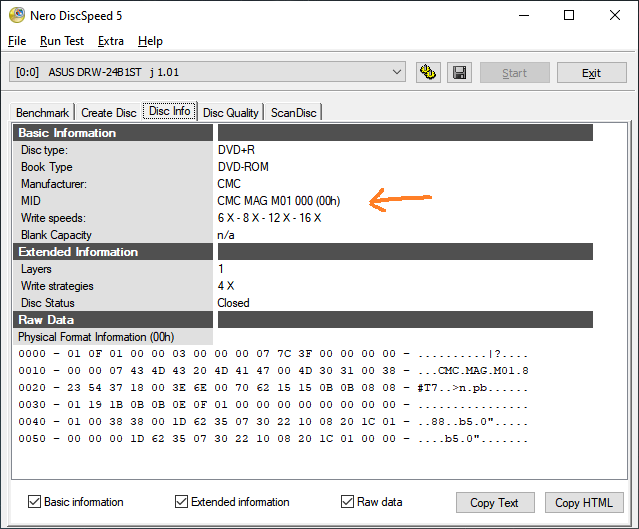Open the drive selection dropdown
This screenshot has width=639, height=529.
[207, 72]
